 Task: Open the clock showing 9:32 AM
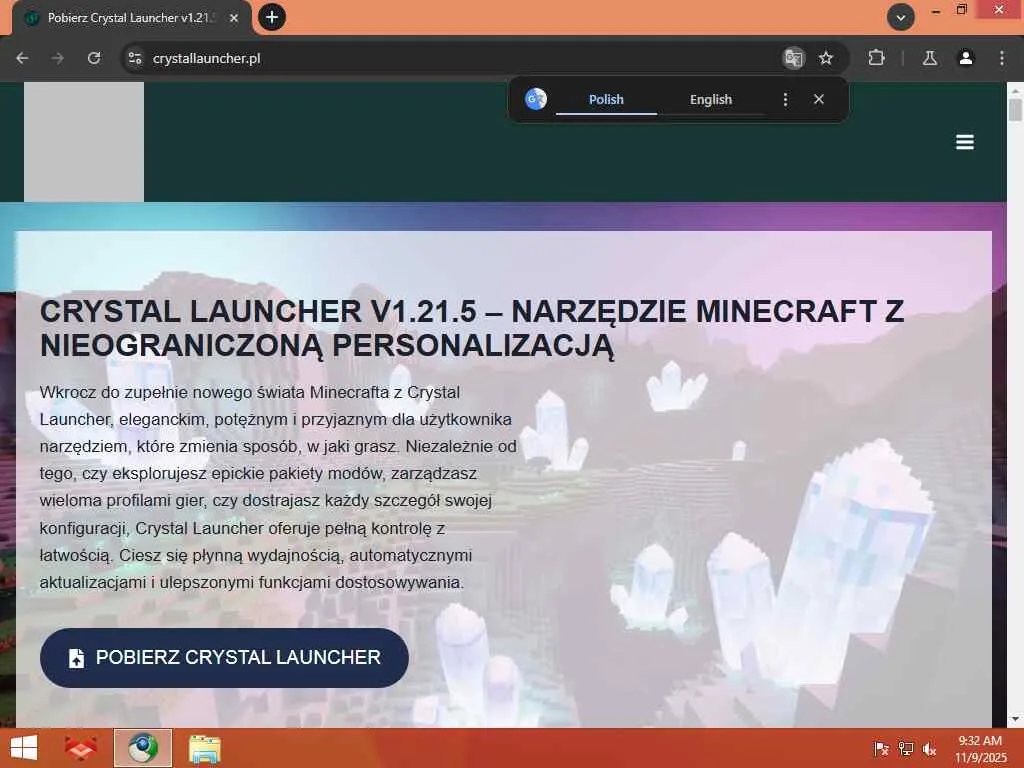pyautogui.click(x=980, y=748)
